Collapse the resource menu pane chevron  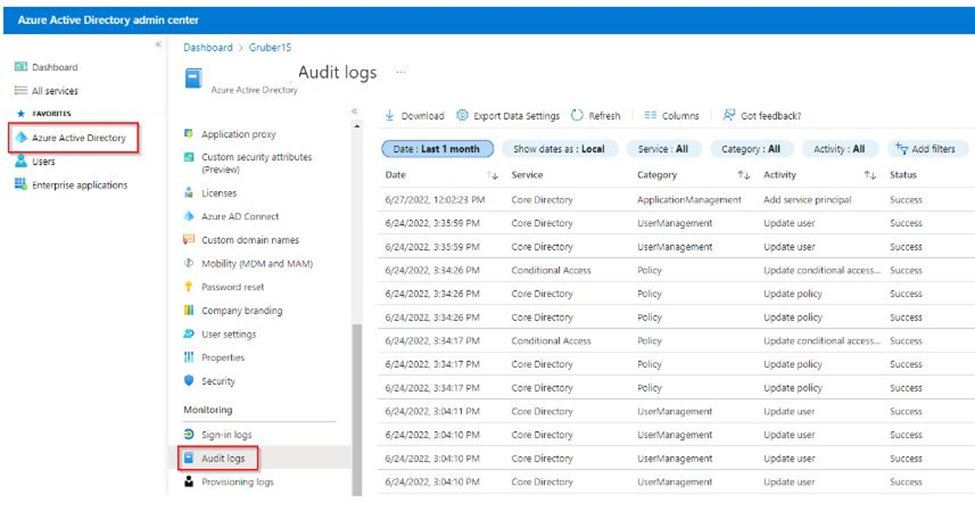click(354, 111)
